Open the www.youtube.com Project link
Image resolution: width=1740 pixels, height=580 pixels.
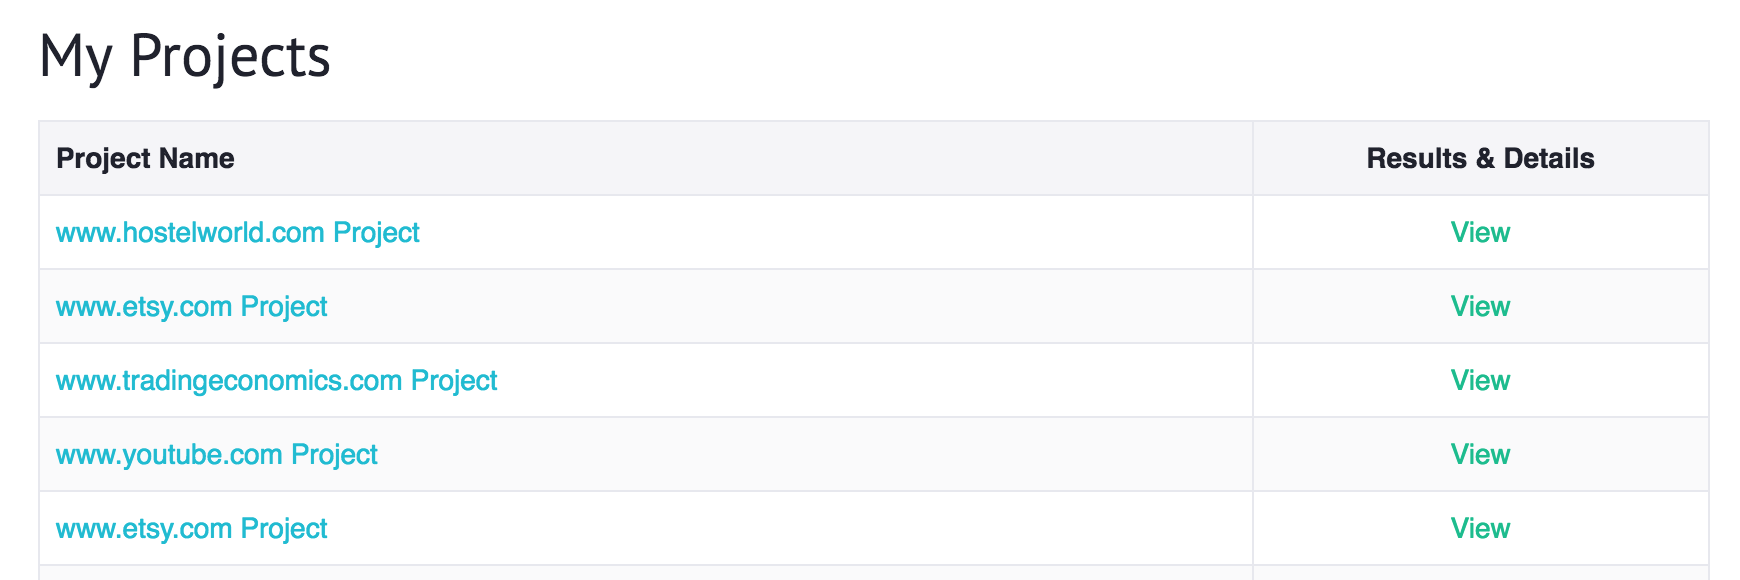[x=216, y=455]
